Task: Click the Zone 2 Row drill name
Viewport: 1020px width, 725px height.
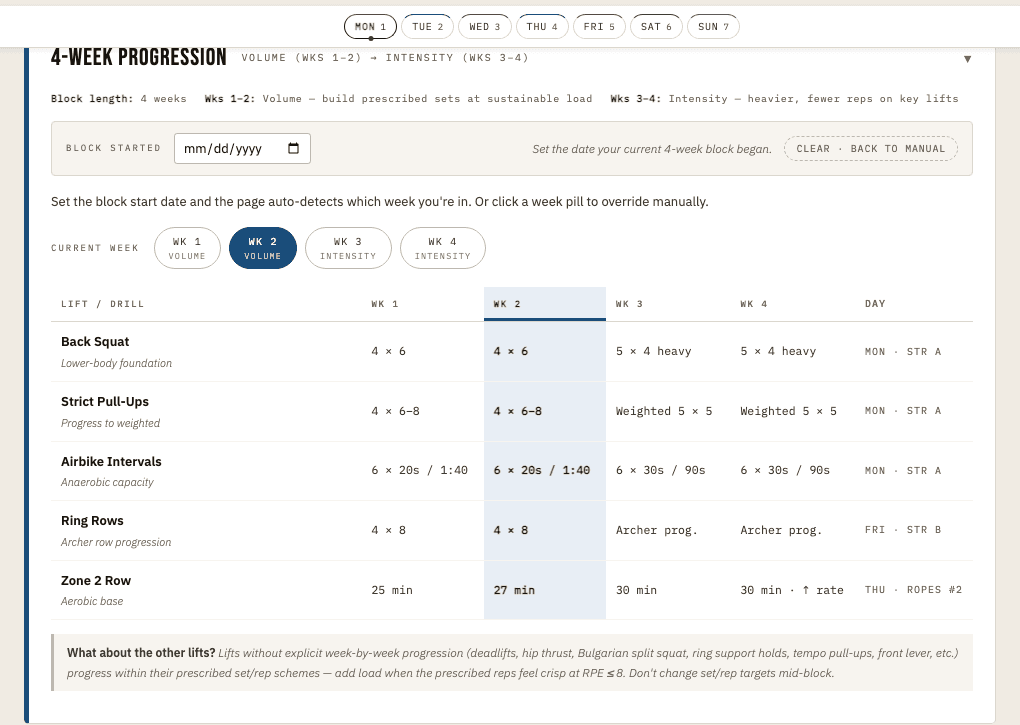Action: (x=96, y=580)
